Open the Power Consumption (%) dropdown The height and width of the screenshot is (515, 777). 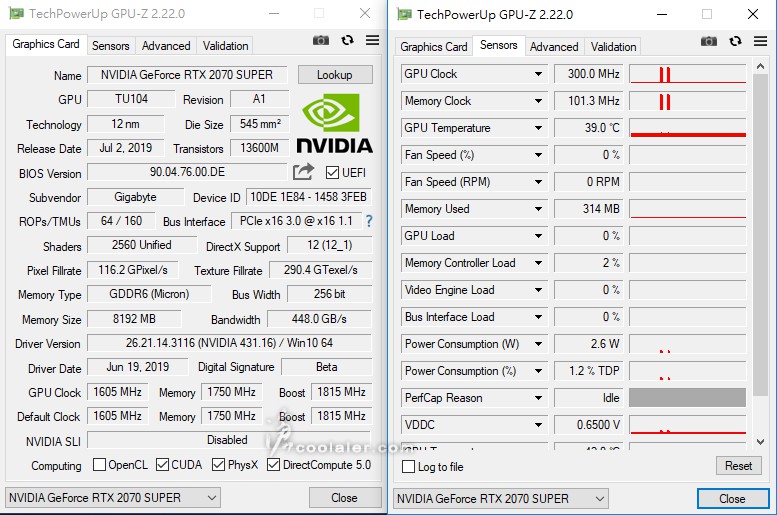pyautogui.click(x=538, y=371)
